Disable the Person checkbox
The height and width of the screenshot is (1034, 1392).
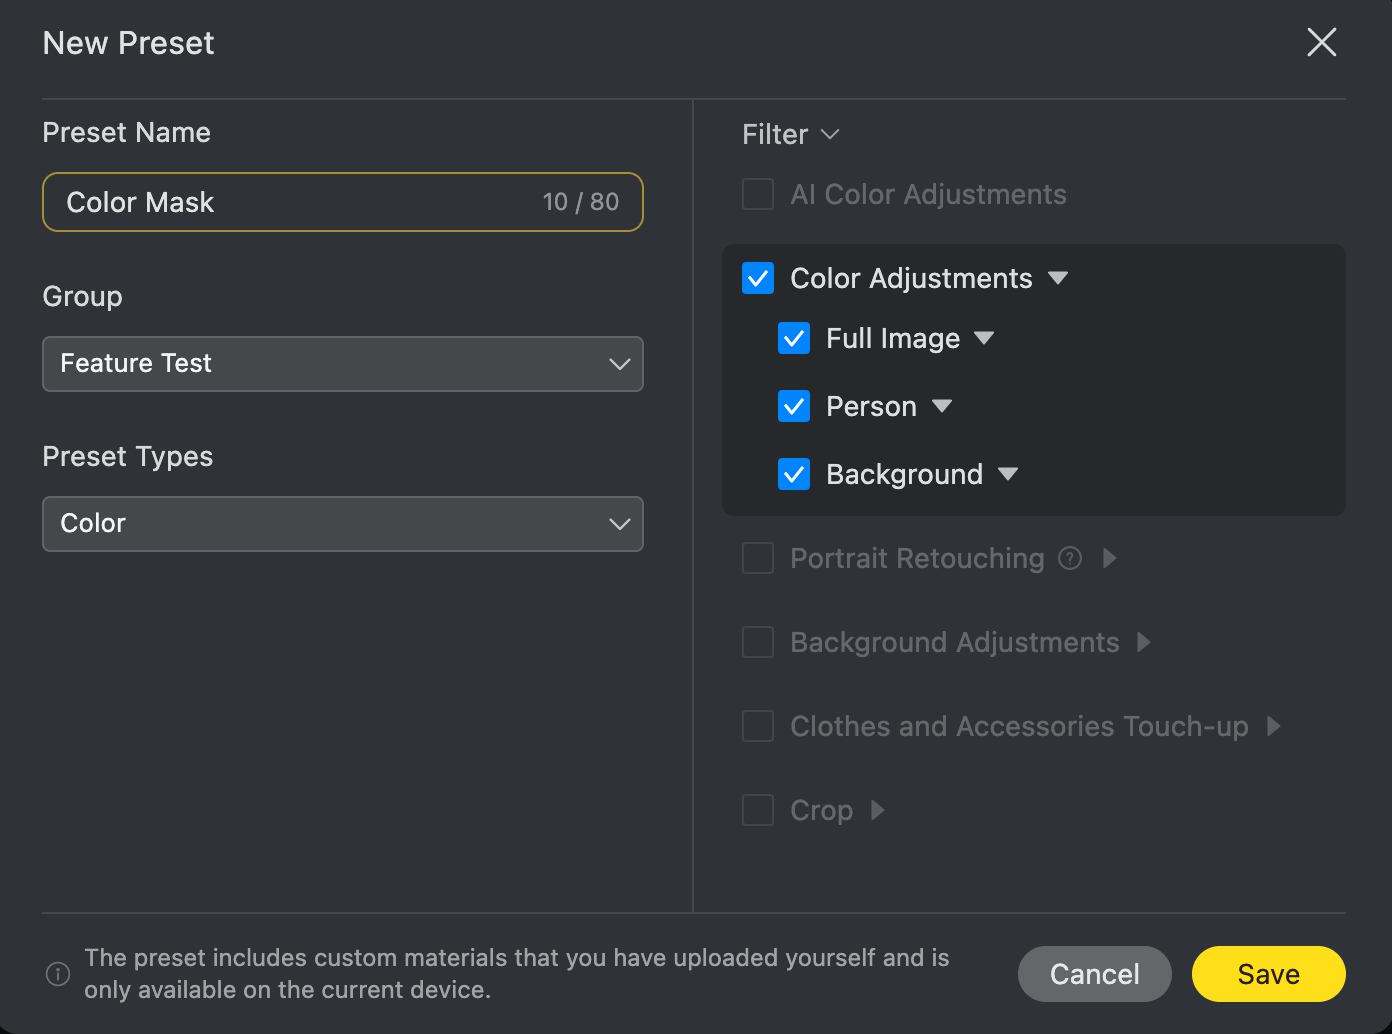(794, 406)
